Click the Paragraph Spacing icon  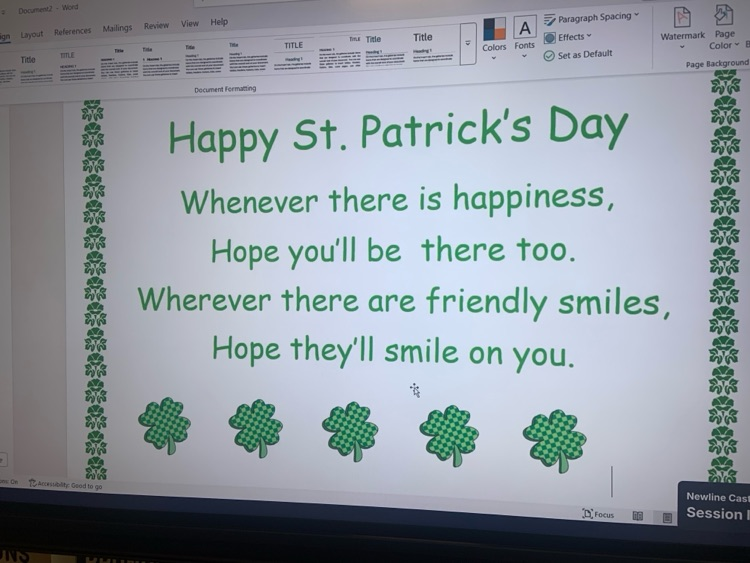pyautogui.click(x=550, y=20)
